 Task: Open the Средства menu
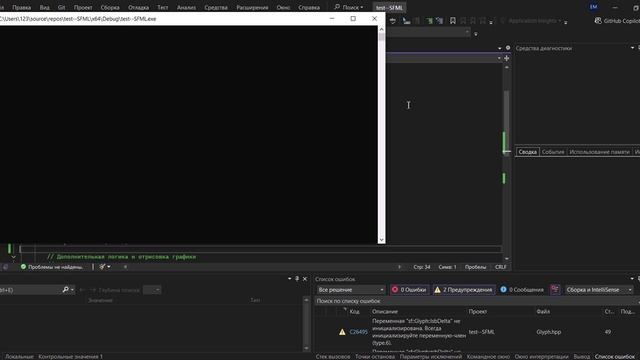(x=216, y=7)
